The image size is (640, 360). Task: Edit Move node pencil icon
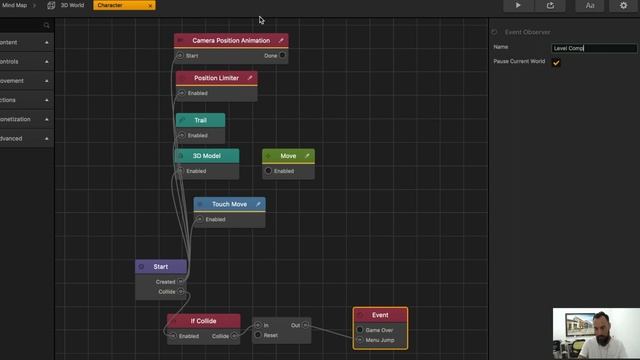tap(307, 156)
